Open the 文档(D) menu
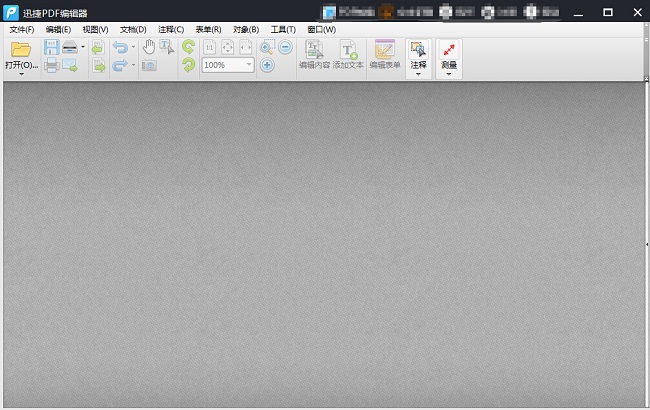This screenshot has height=410, width=650. pos(133,30)
